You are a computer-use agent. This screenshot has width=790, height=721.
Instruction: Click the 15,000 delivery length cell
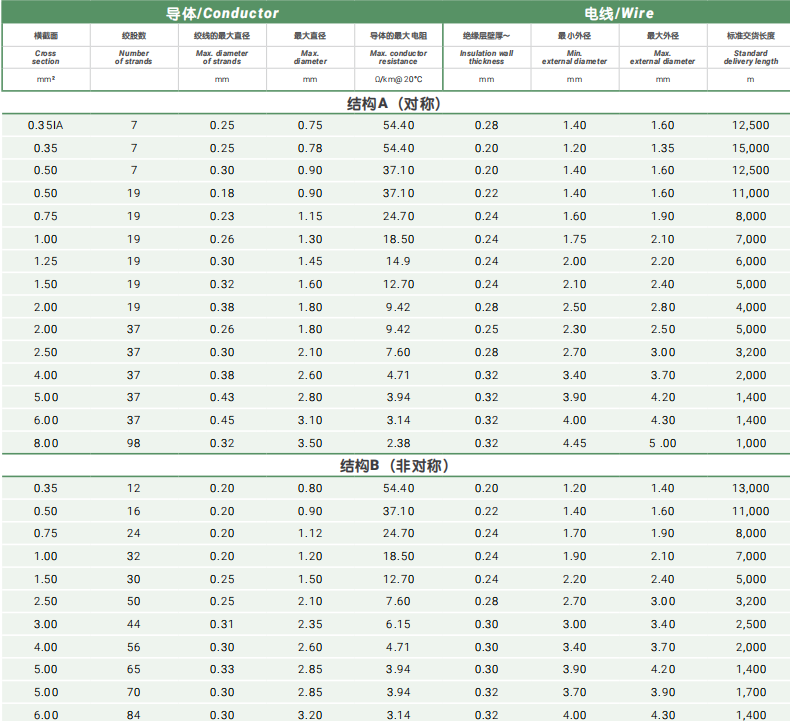(x=750, y=148)
